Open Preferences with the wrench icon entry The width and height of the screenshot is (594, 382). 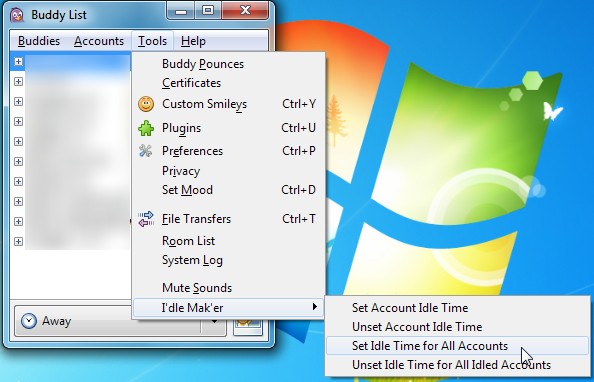pos(146,151)
